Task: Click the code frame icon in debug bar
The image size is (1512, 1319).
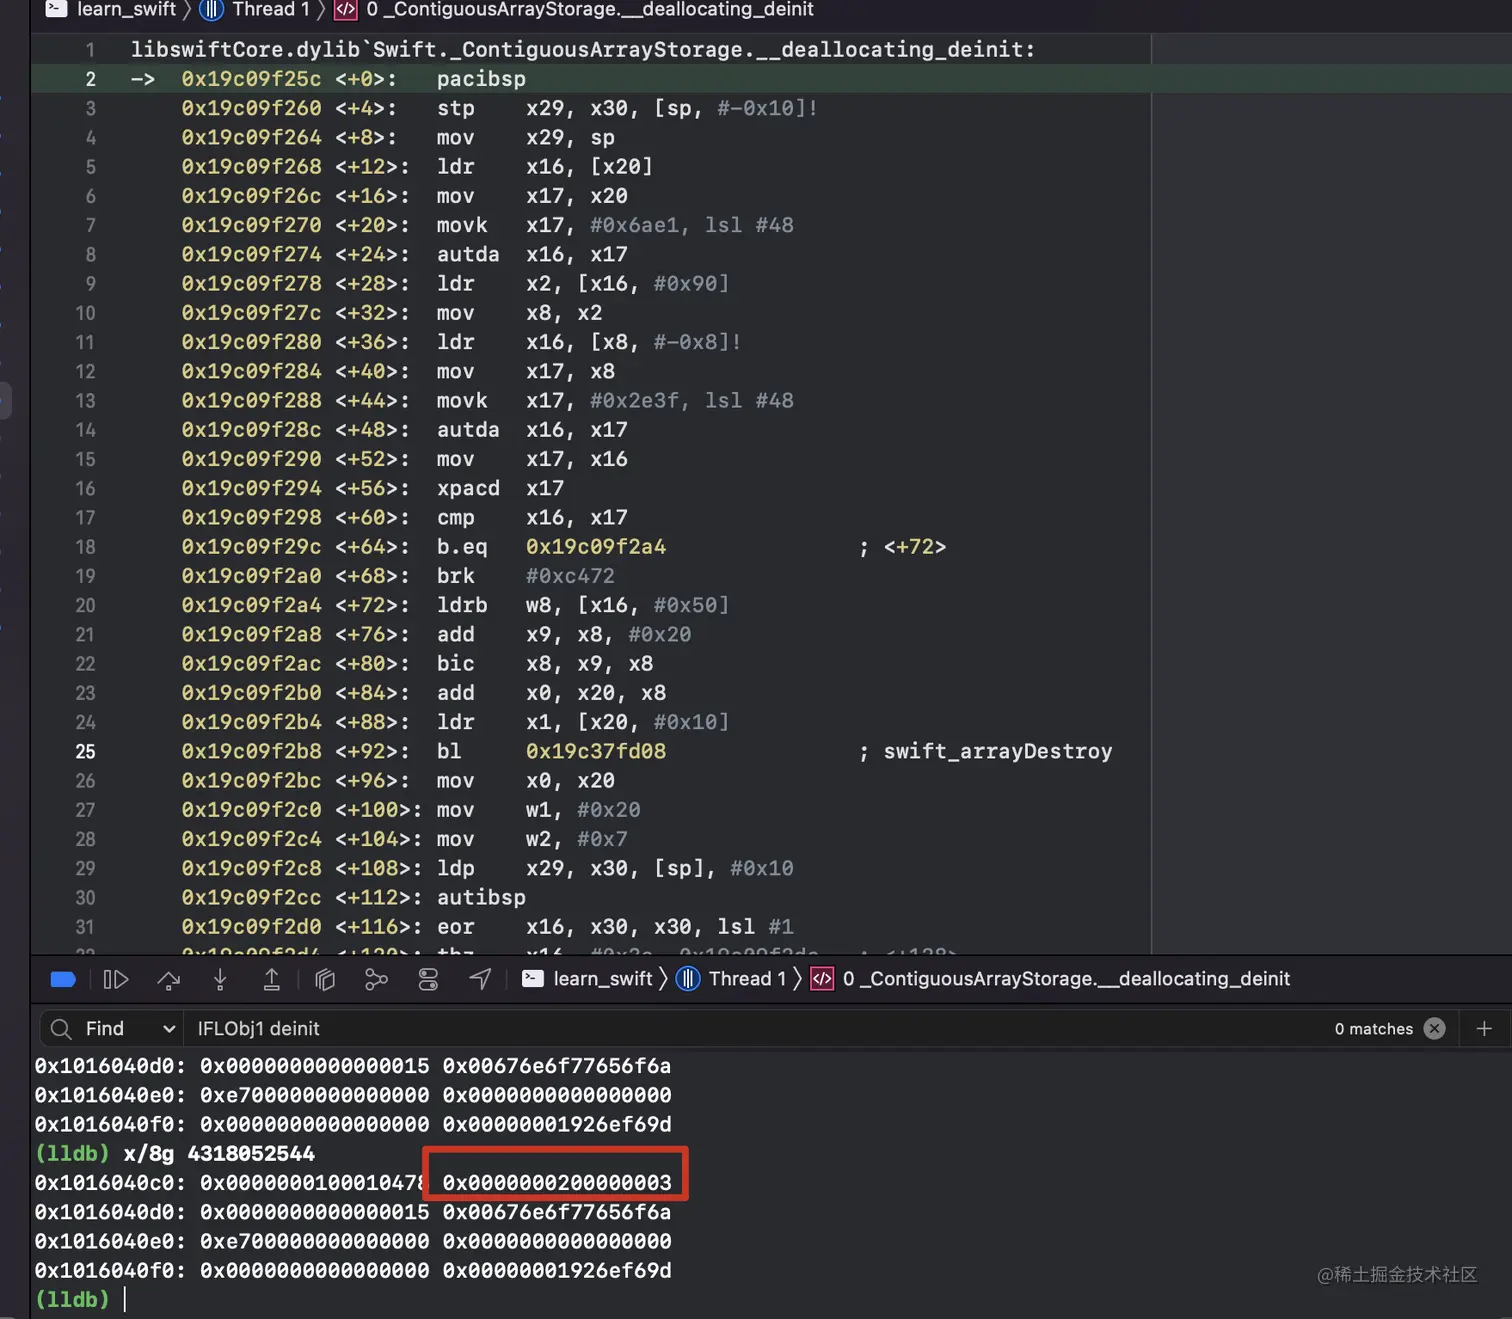Action: (822, 979)
